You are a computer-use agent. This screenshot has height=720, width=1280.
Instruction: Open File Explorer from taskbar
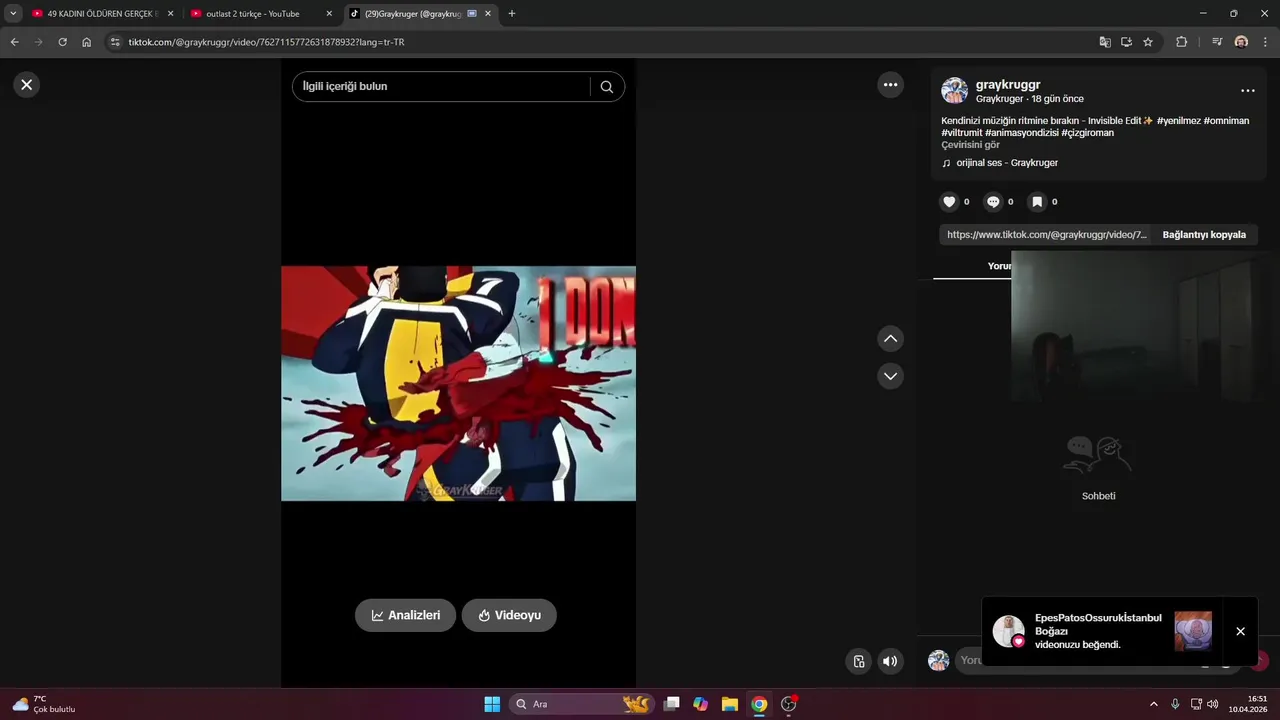[729, 704]
